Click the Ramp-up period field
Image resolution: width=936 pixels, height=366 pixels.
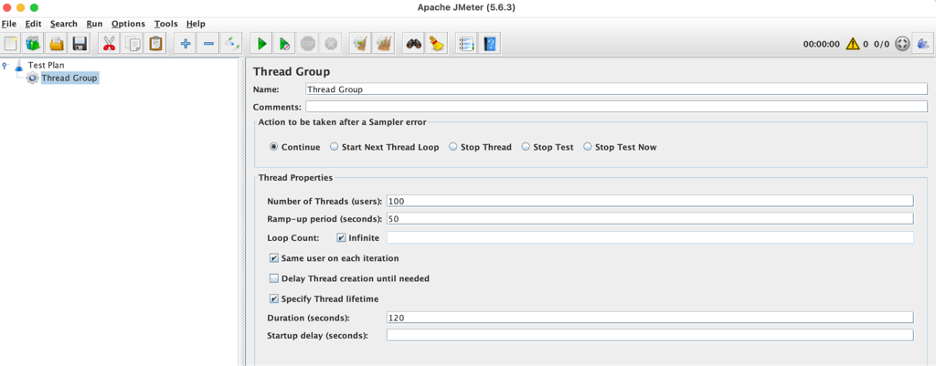[650, 219]
